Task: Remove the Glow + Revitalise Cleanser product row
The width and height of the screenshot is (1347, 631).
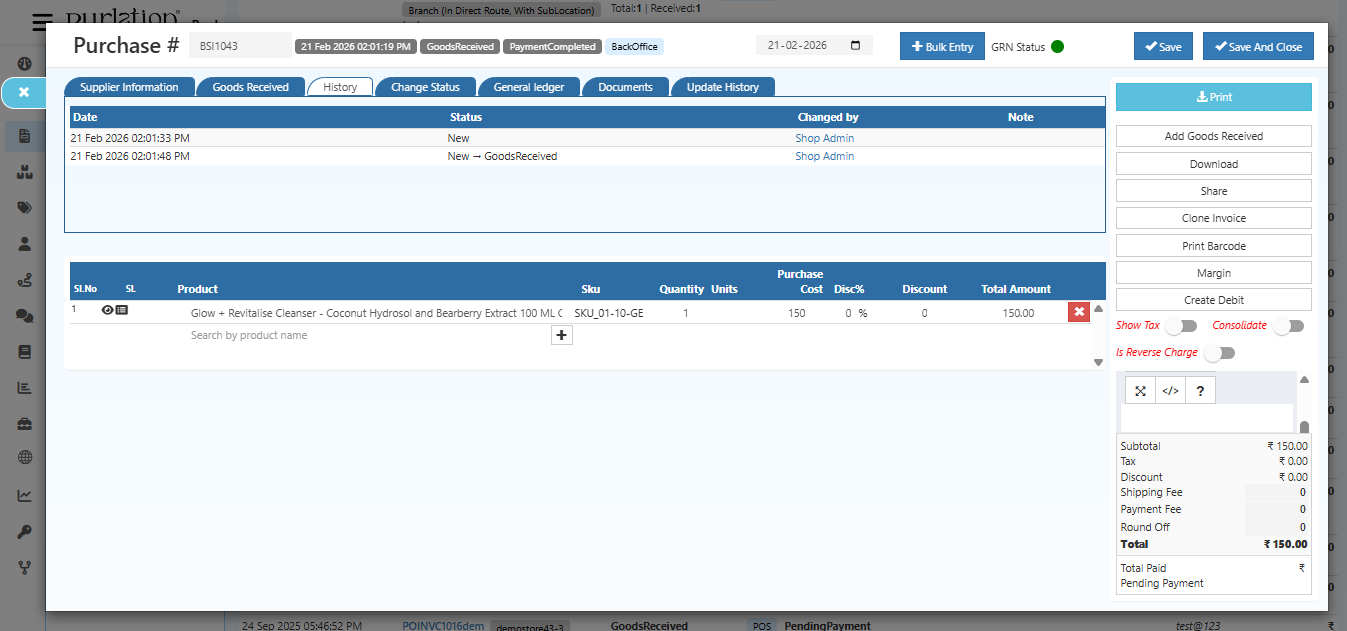Action: pos(1078,311)
